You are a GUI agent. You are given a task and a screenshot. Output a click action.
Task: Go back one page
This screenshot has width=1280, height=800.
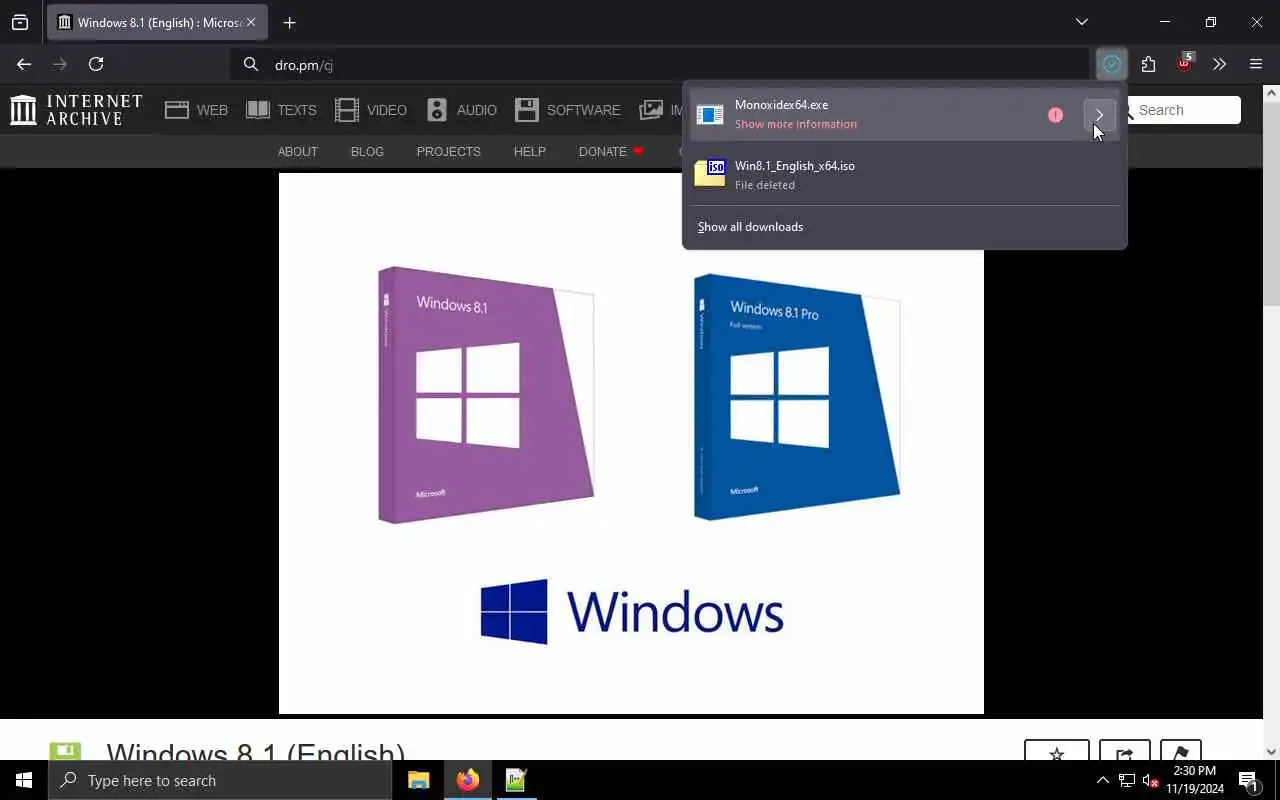point(24,64)
